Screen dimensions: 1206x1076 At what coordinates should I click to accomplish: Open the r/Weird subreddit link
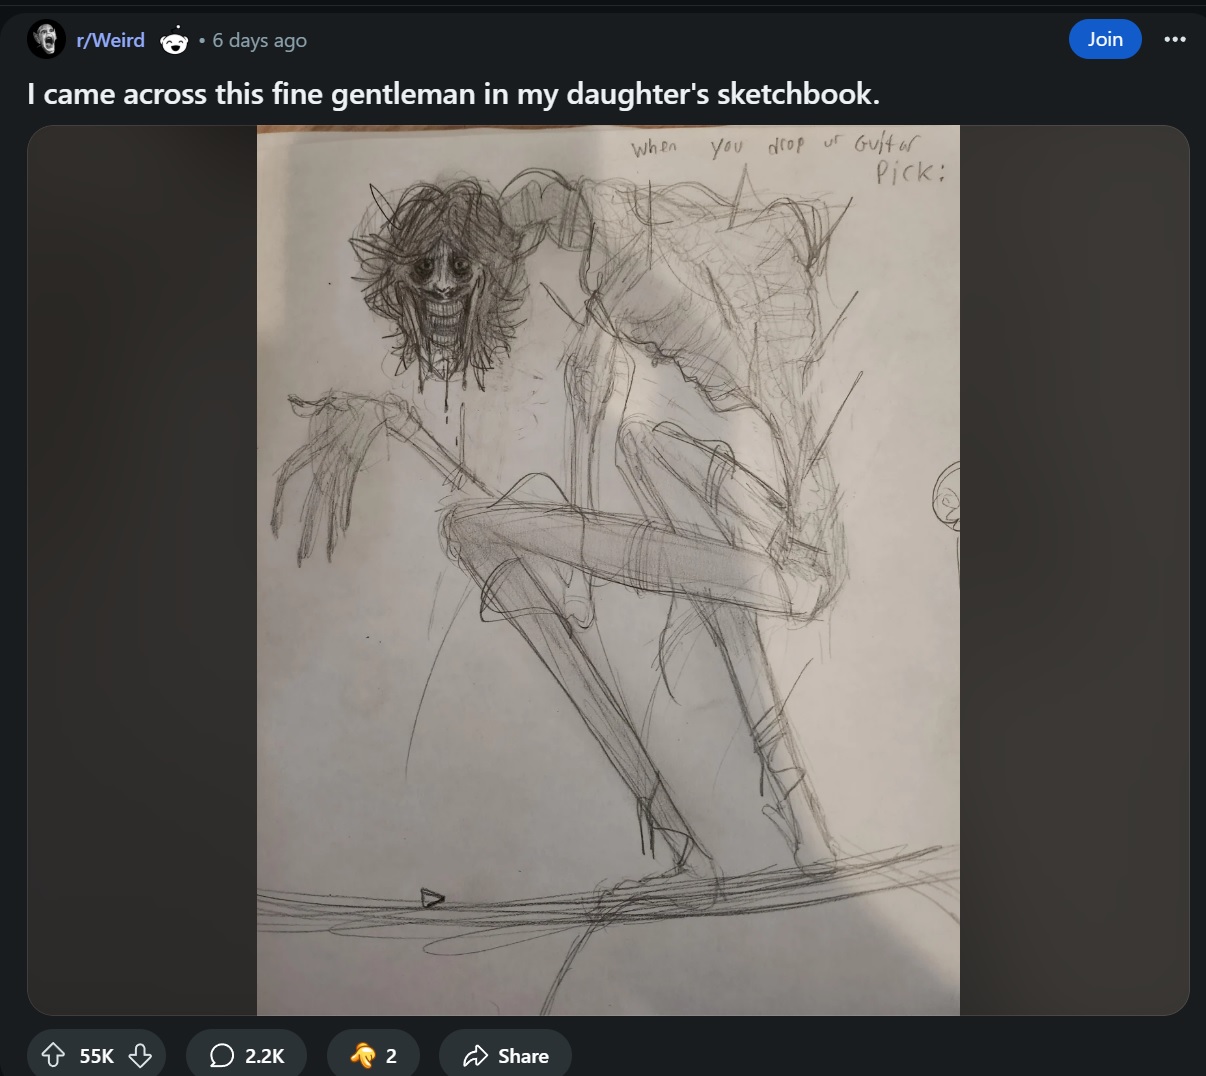pyautogui.click(x=111, y=40)
